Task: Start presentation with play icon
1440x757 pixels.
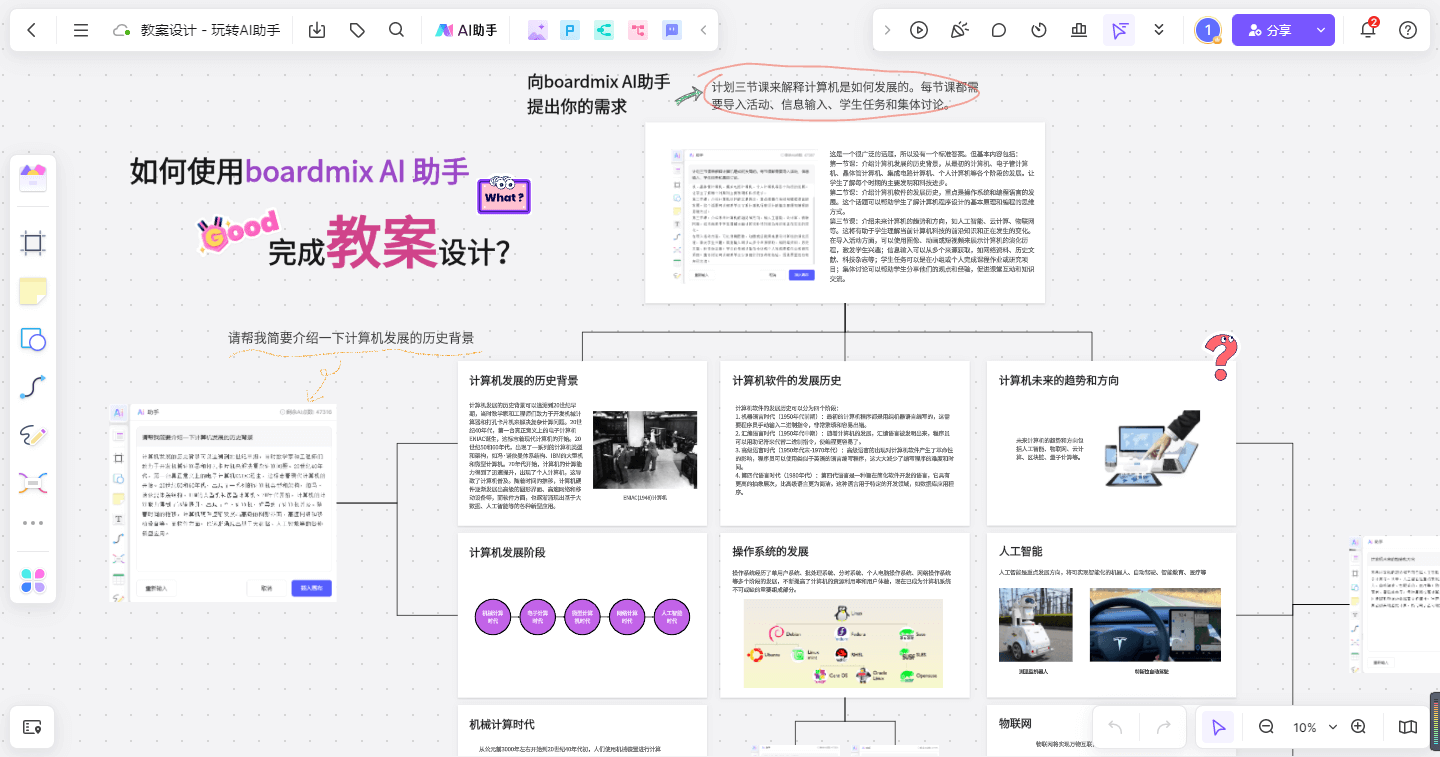Action: [x=919, y=30]
